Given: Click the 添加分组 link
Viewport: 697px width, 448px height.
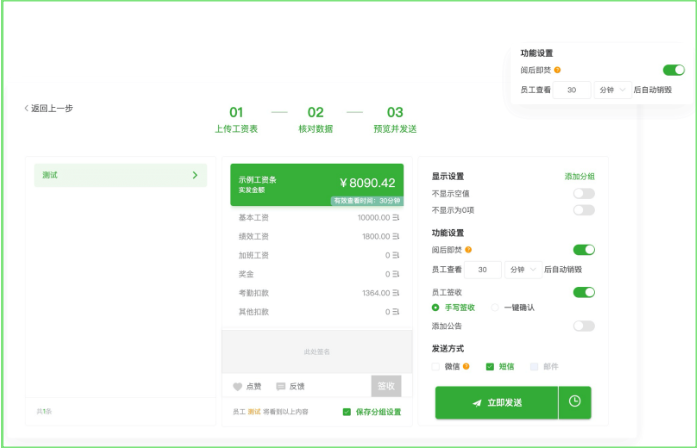Looking at the screenshot, I should (579, 176).
